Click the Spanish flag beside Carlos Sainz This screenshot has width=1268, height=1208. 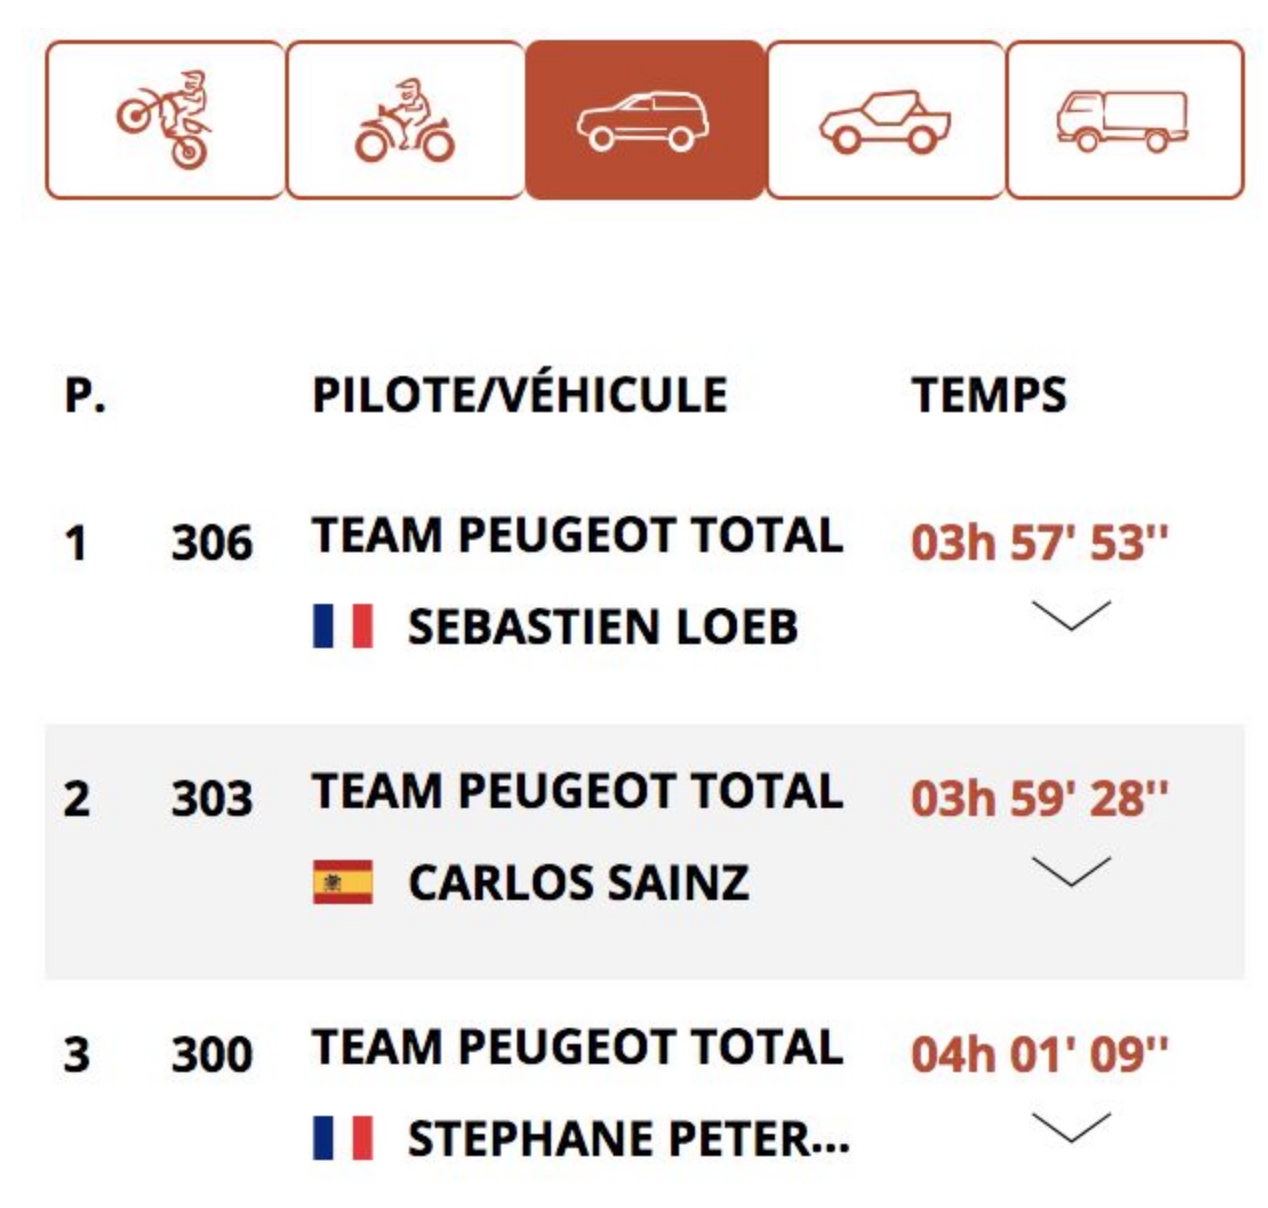coord(343,882)
